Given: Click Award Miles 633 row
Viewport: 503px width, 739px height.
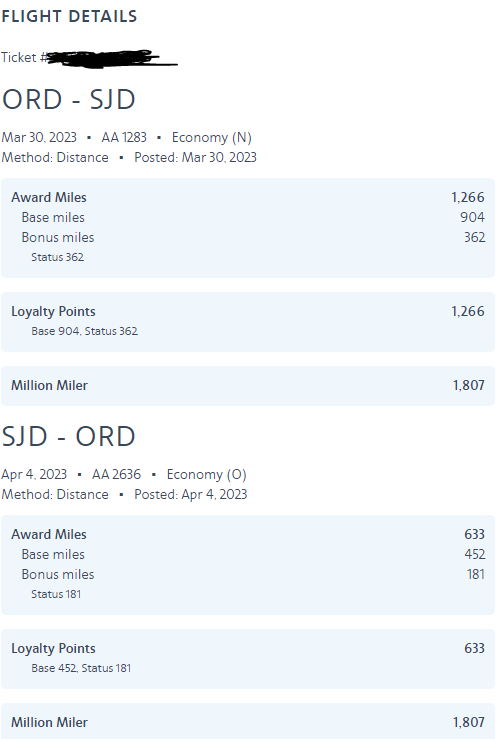Looking at the screenshot, I should point(248,534).
